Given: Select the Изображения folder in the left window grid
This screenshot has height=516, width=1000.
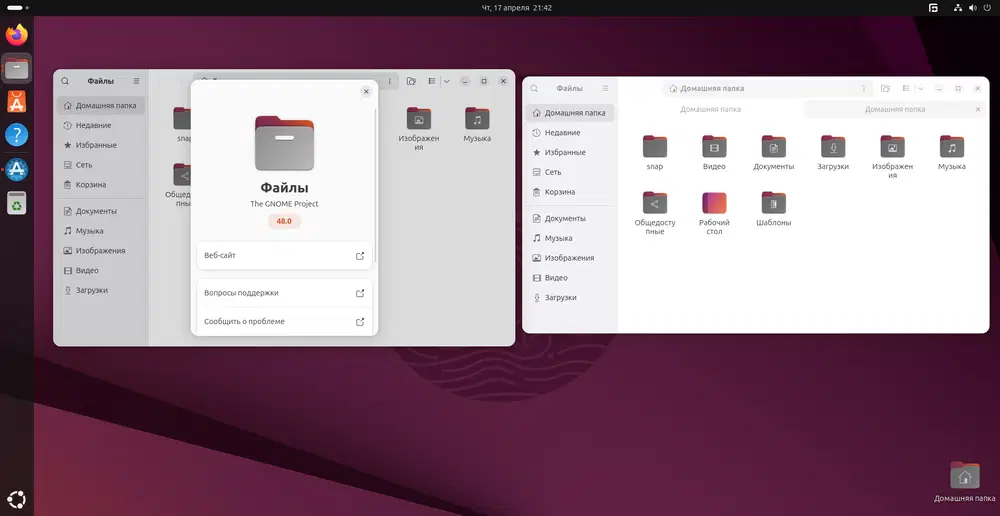Looking at the screenshot, I should [418, 129].
